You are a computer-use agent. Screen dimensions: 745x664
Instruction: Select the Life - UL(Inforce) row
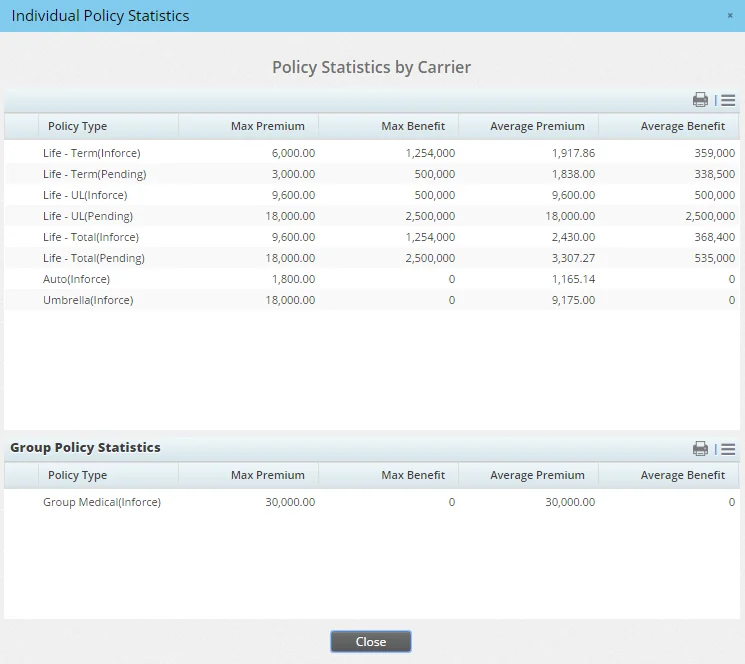pos(372,195)
